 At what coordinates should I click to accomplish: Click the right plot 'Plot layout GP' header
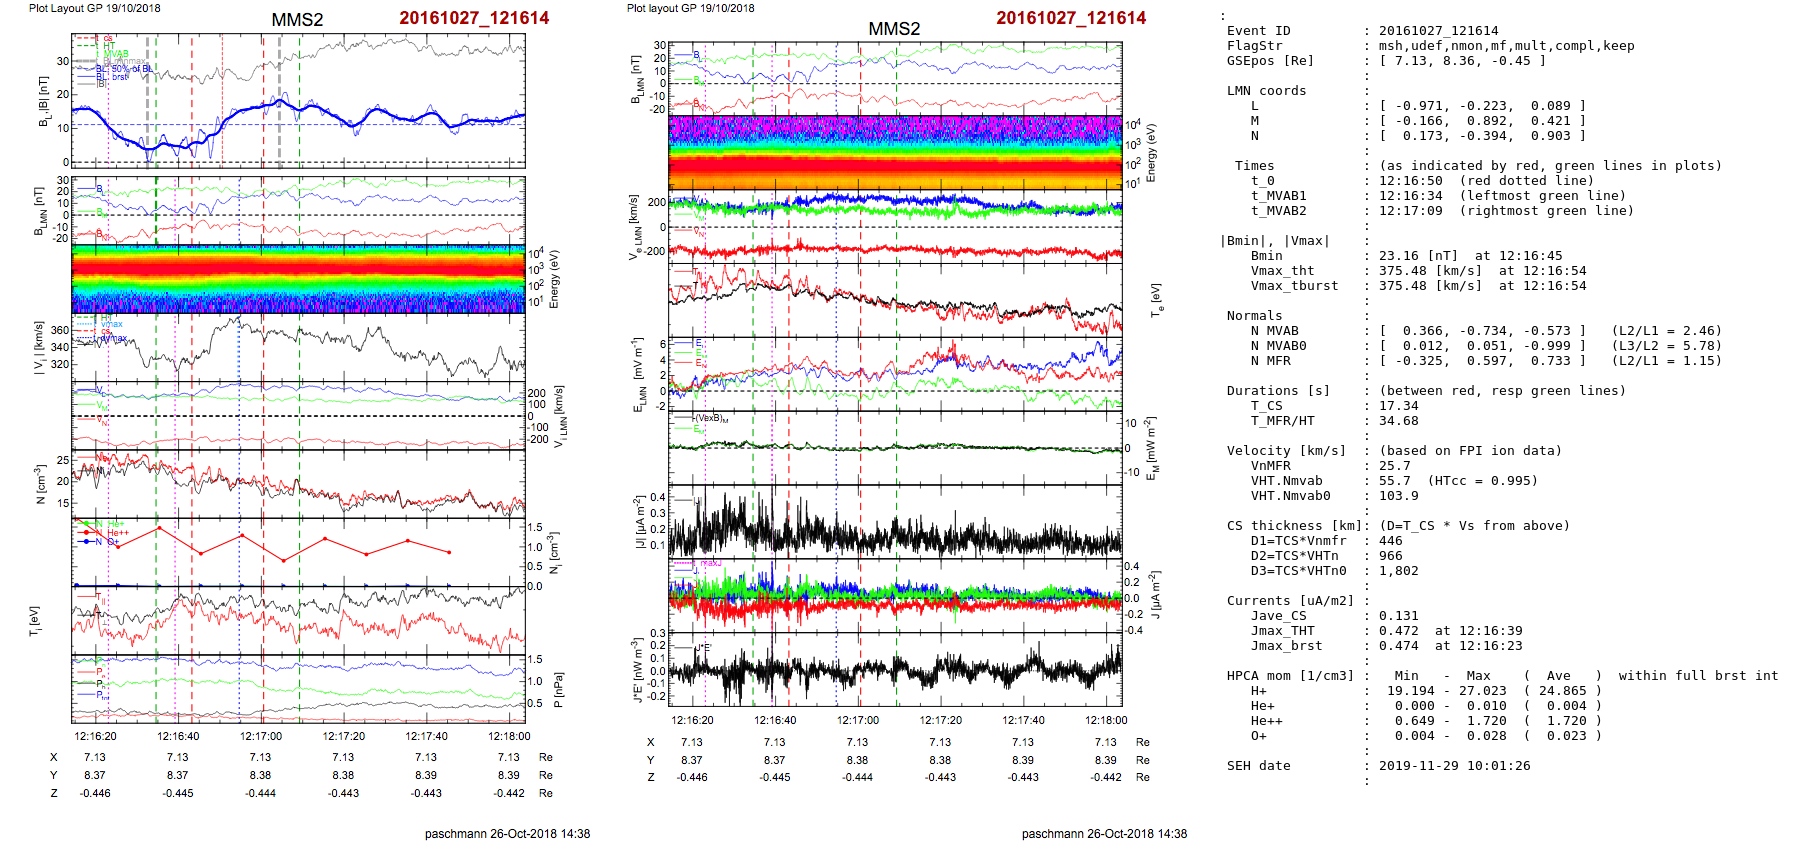coord(690,8)
